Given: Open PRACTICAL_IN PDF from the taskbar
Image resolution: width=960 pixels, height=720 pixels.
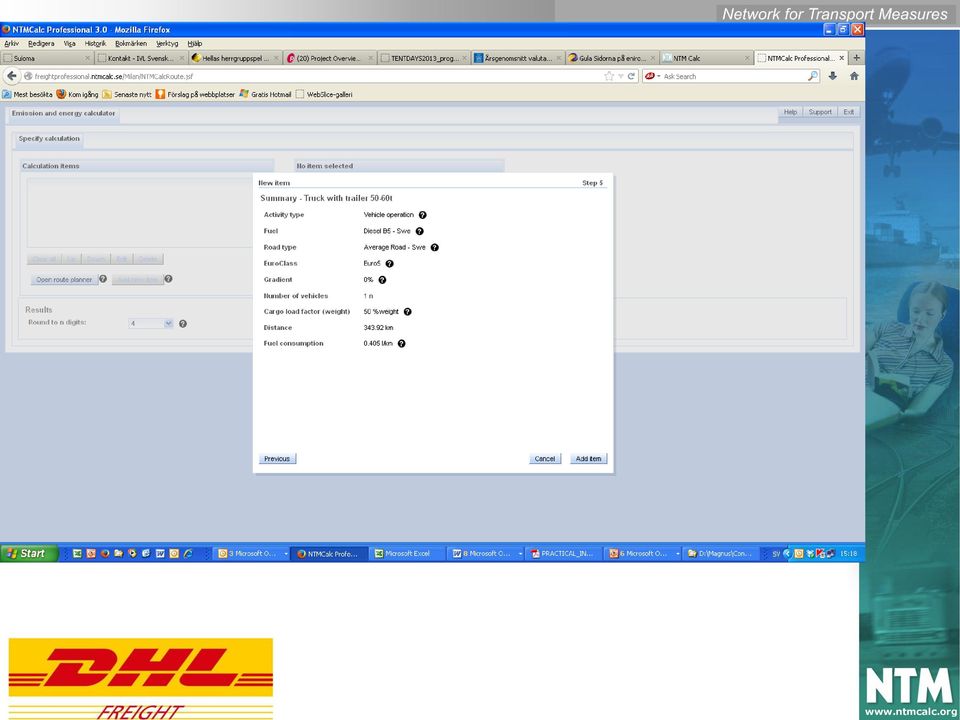Looking at the screenshot, I should click(x=563, y=553).
